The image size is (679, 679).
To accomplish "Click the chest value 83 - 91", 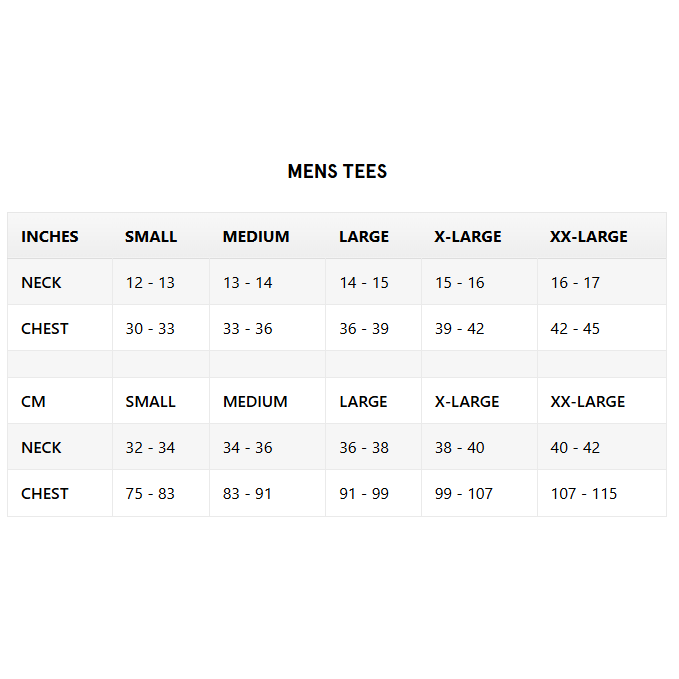I will 248,494.
